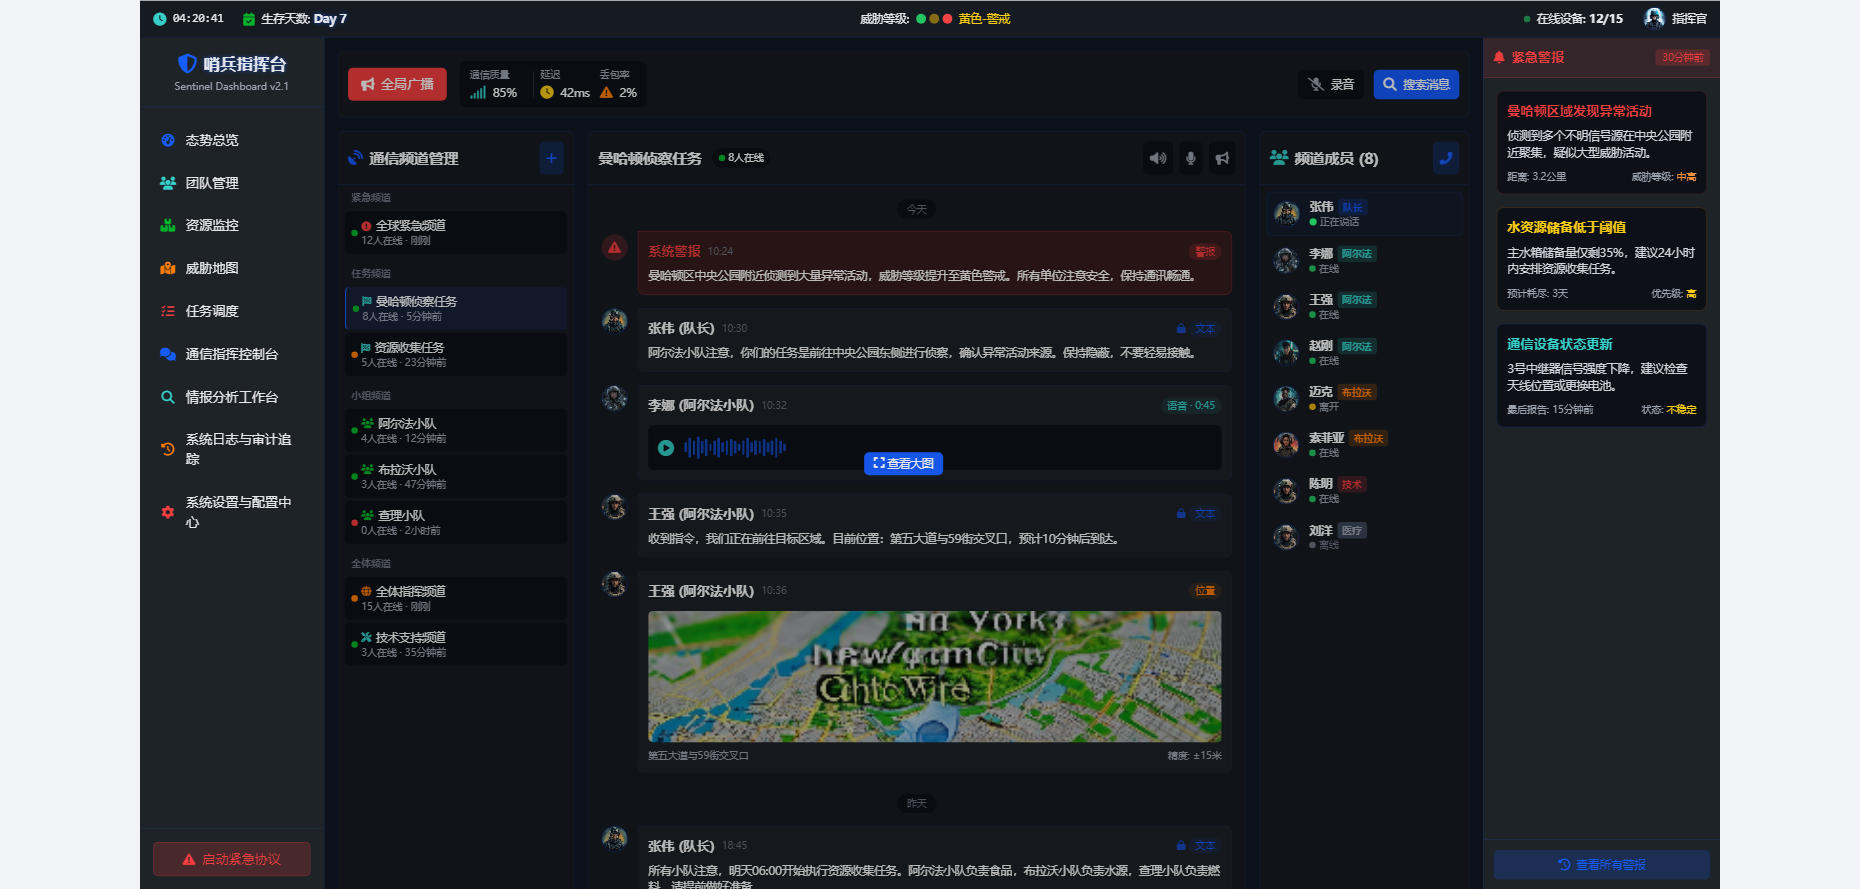The image size is (1860, 889).
Task: Play 李娜's voice message
Action: click(666, 448)
